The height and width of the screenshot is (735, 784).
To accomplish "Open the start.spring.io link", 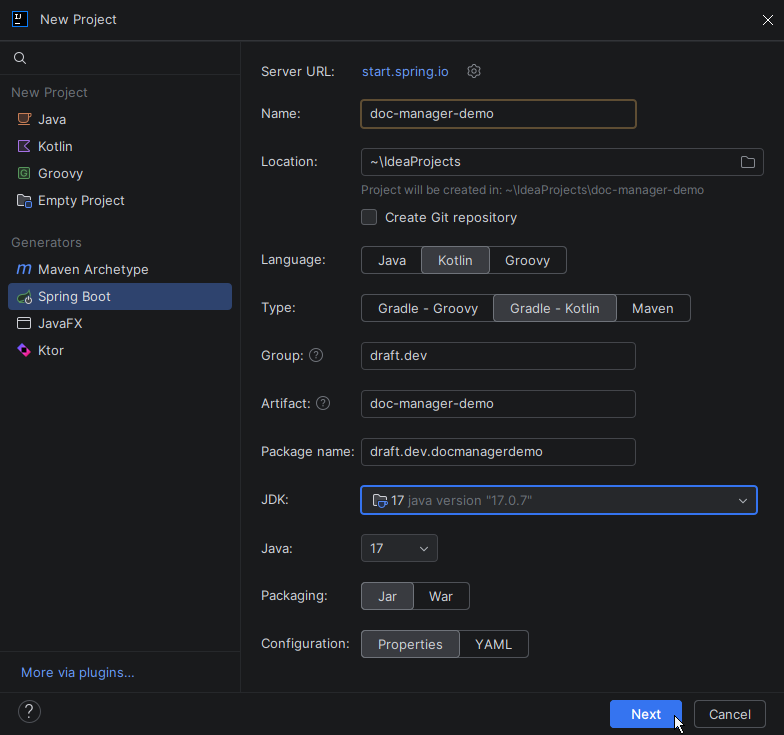I will coord(405,72).
